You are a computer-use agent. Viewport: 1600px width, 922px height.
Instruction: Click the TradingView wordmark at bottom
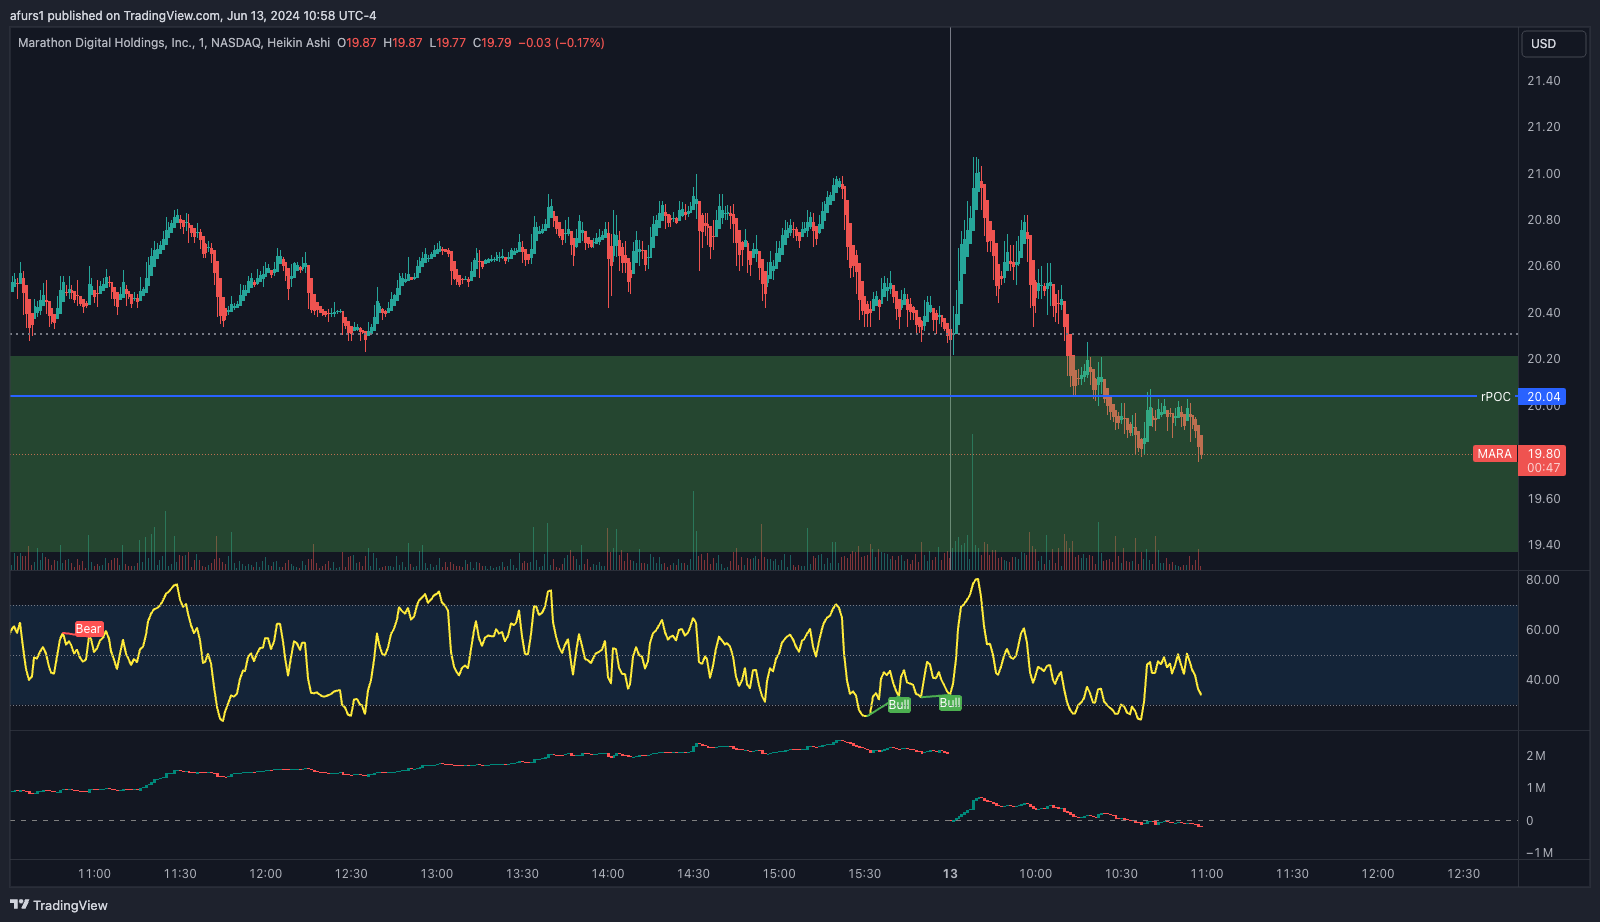point(70,905)
